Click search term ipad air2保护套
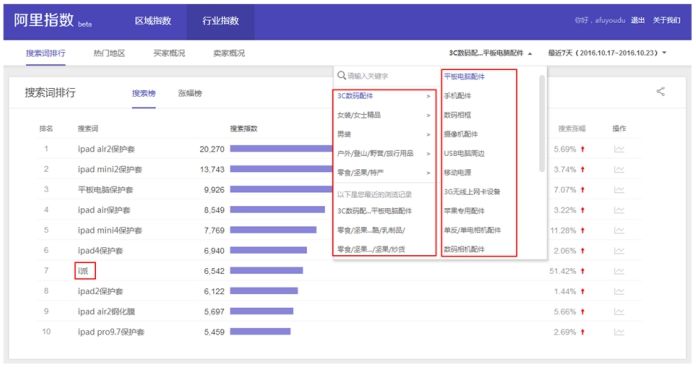 click(106, 149)
